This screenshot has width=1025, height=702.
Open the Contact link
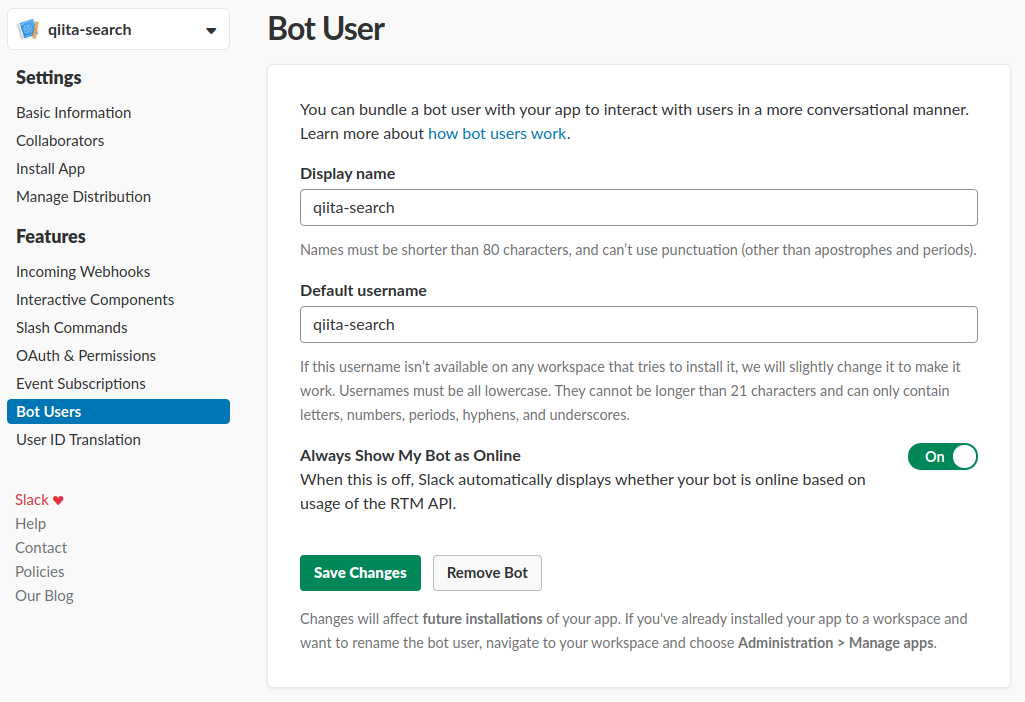tap(41, 548)
